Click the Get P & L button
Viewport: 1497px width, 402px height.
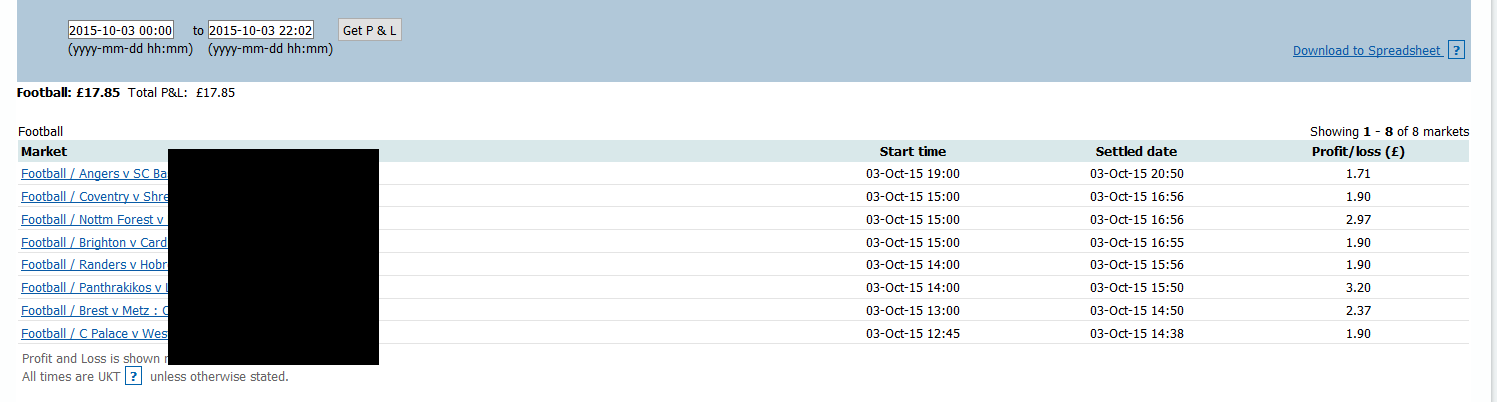pyautogui.click(x=369, y=30)
